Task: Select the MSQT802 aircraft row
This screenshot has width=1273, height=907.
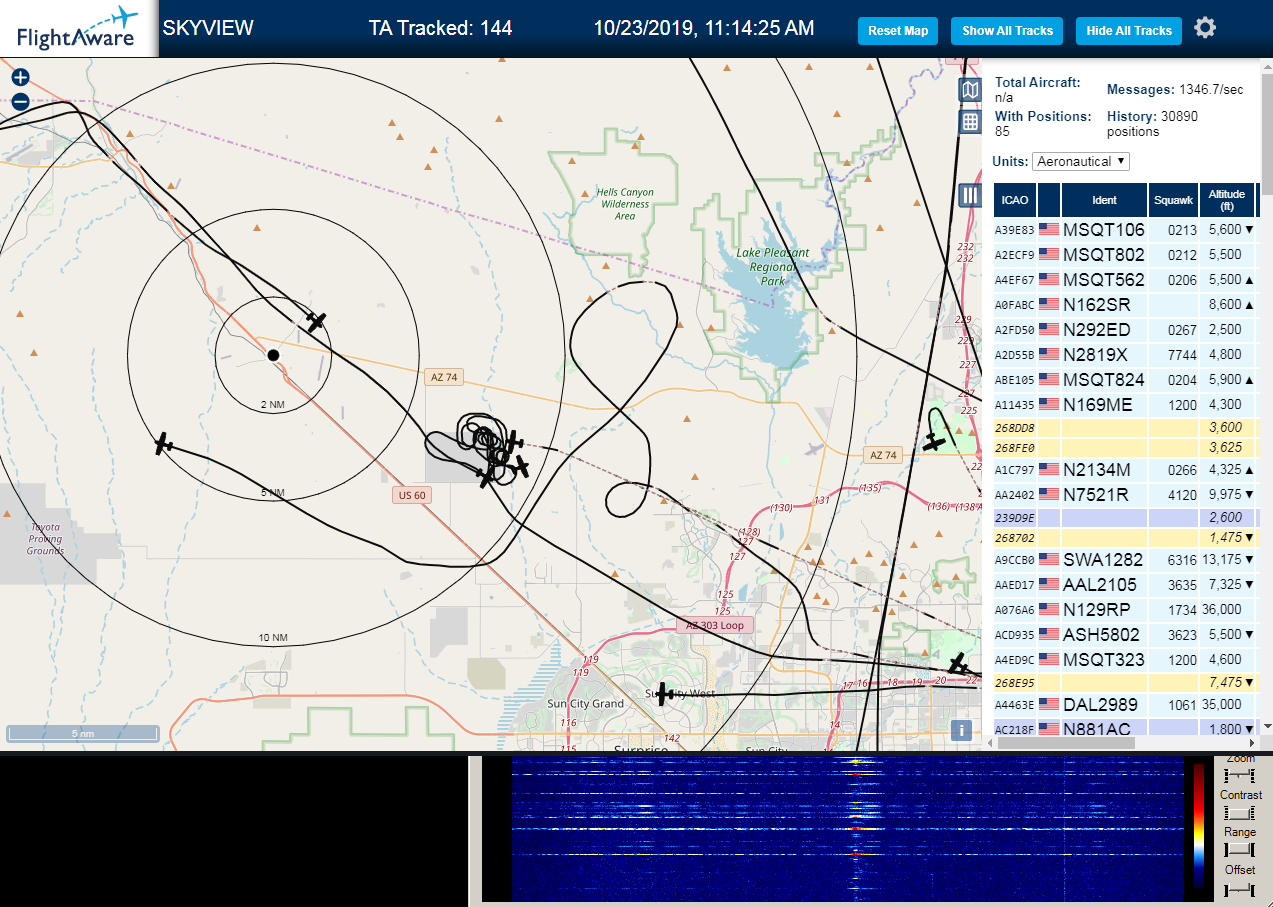Action: click(1125, 254)
